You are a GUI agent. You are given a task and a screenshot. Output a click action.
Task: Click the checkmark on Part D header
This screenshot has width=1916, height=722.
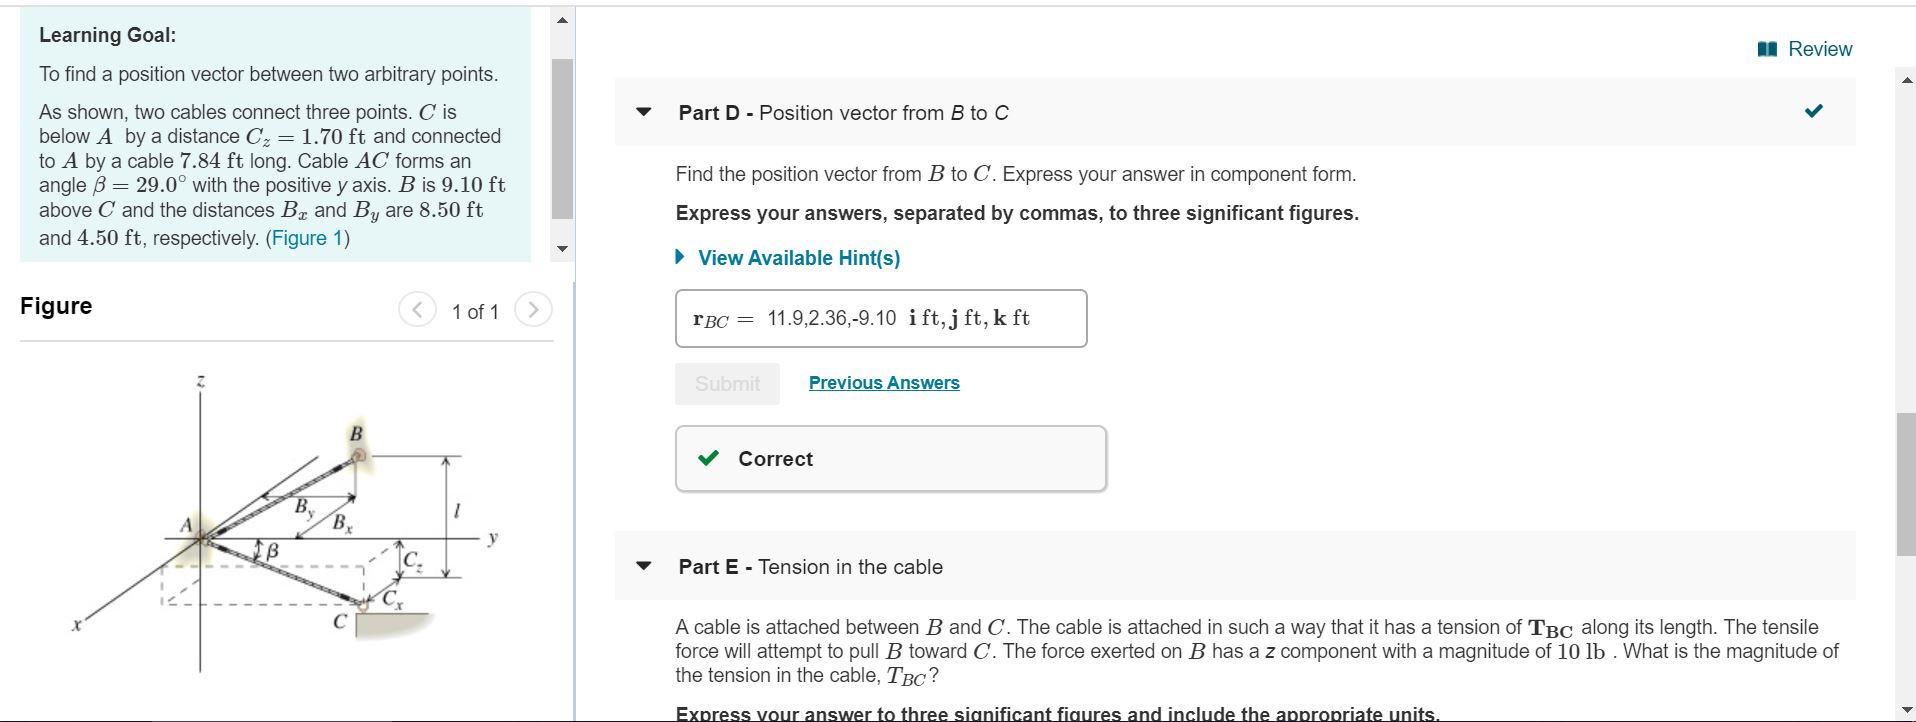[x=1816, y=112]
